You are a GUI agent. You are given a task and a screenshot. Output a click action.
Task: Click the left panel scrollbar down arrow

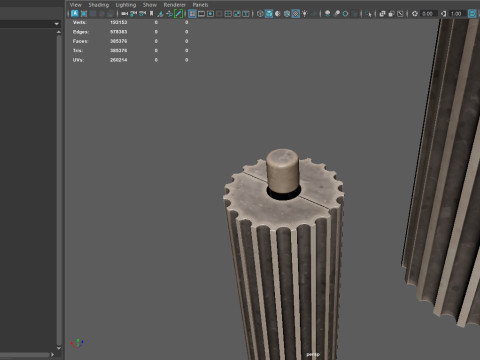(59, 348)
